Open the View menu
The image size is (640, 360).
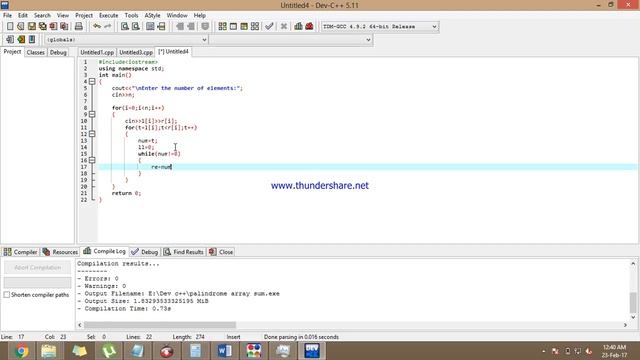(63, 16)
